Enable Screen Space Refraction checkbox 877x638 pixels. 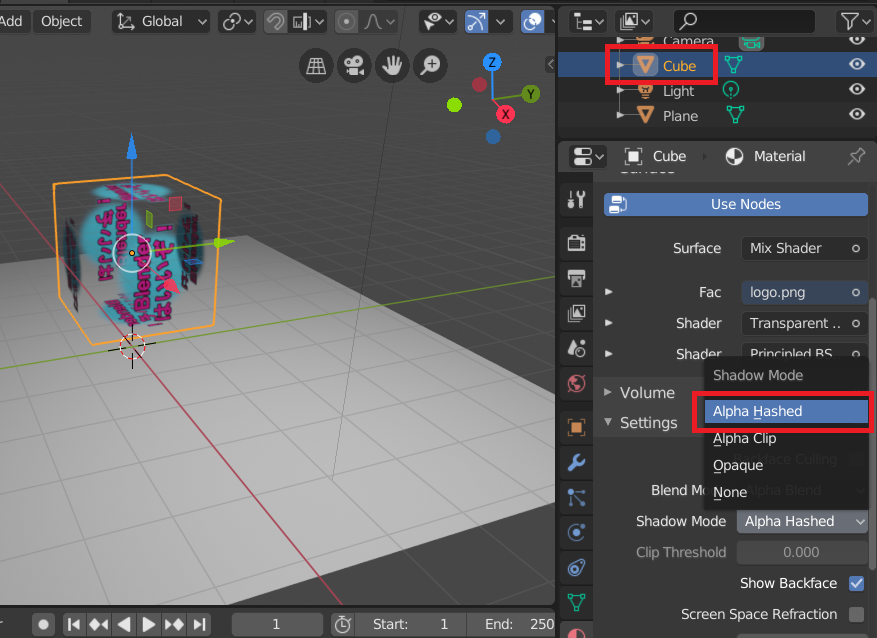click(x=856, y=614)
